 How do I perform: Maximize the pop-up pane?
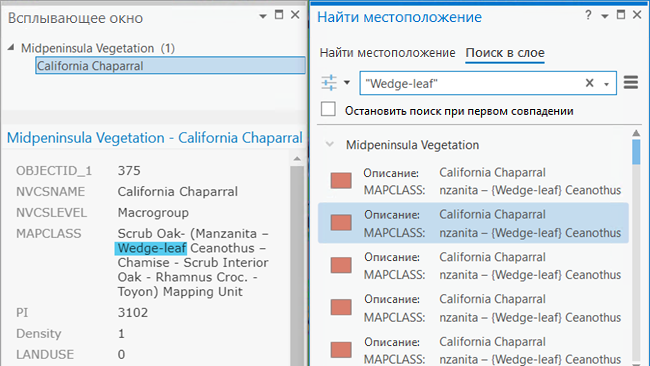[x=279, y=15]
